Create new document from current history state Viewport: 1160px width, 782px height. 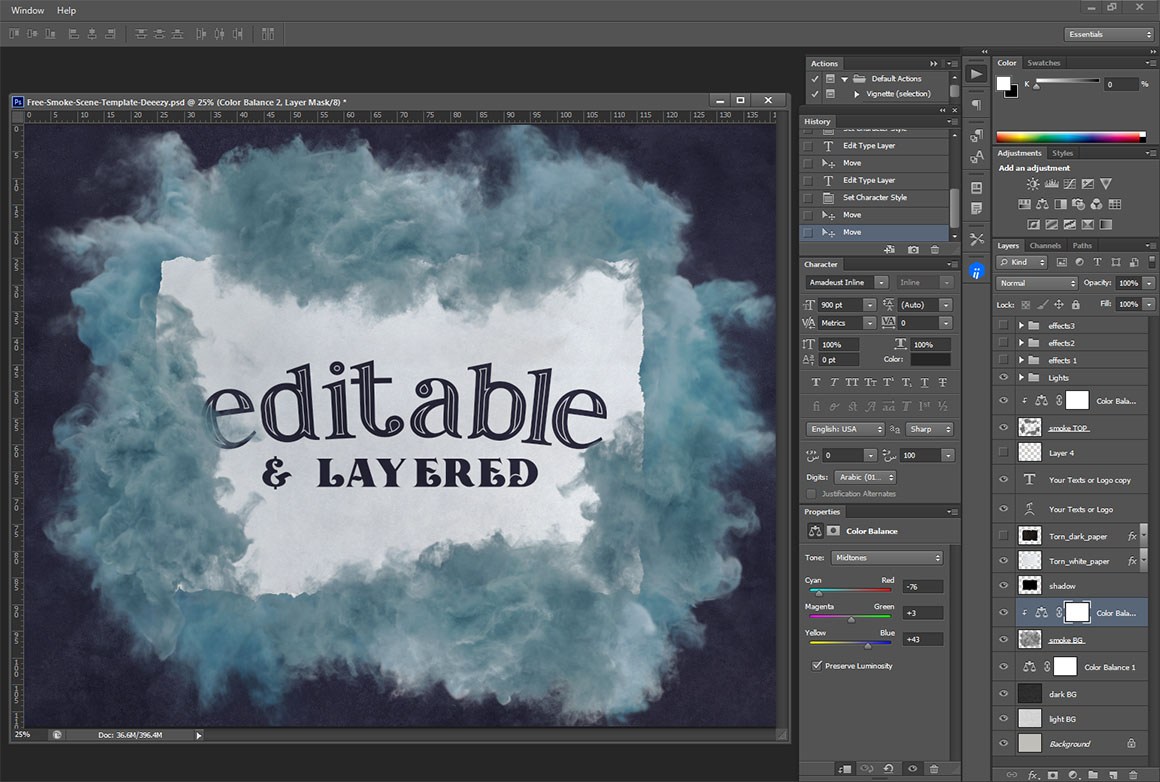[x=889, y=250]
